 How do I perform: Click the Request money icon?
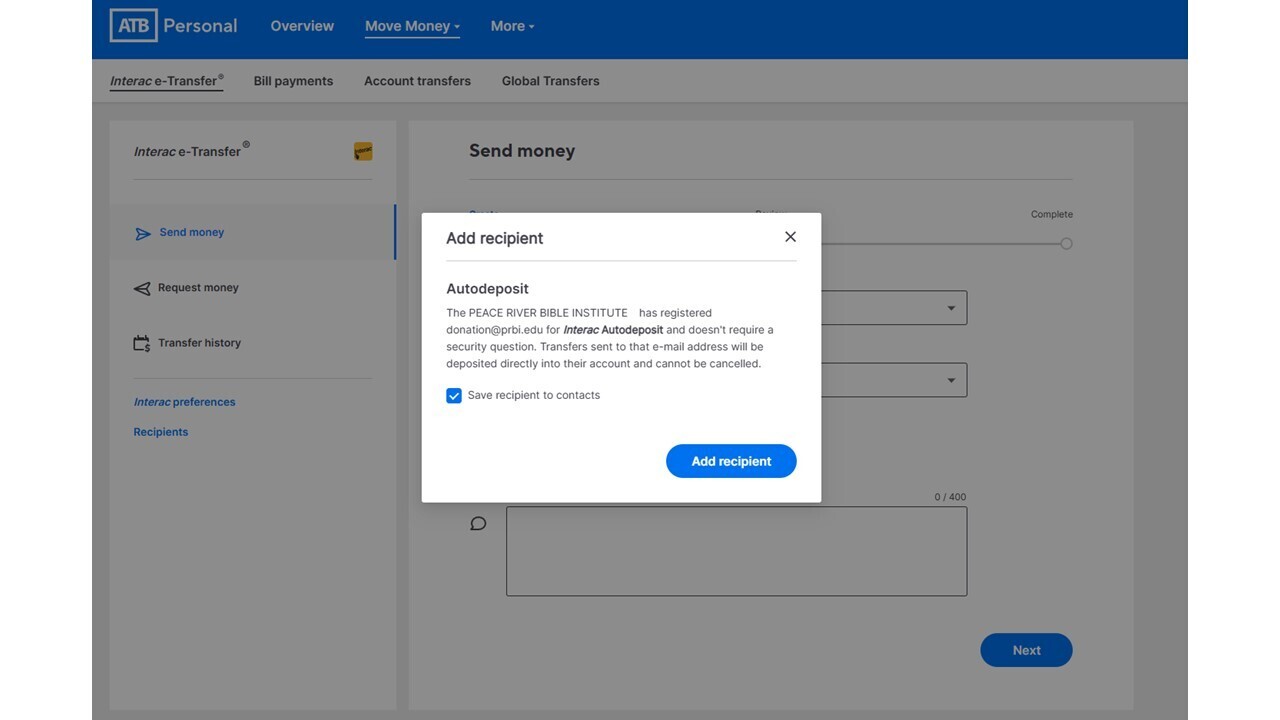click(x=142, y=288)
